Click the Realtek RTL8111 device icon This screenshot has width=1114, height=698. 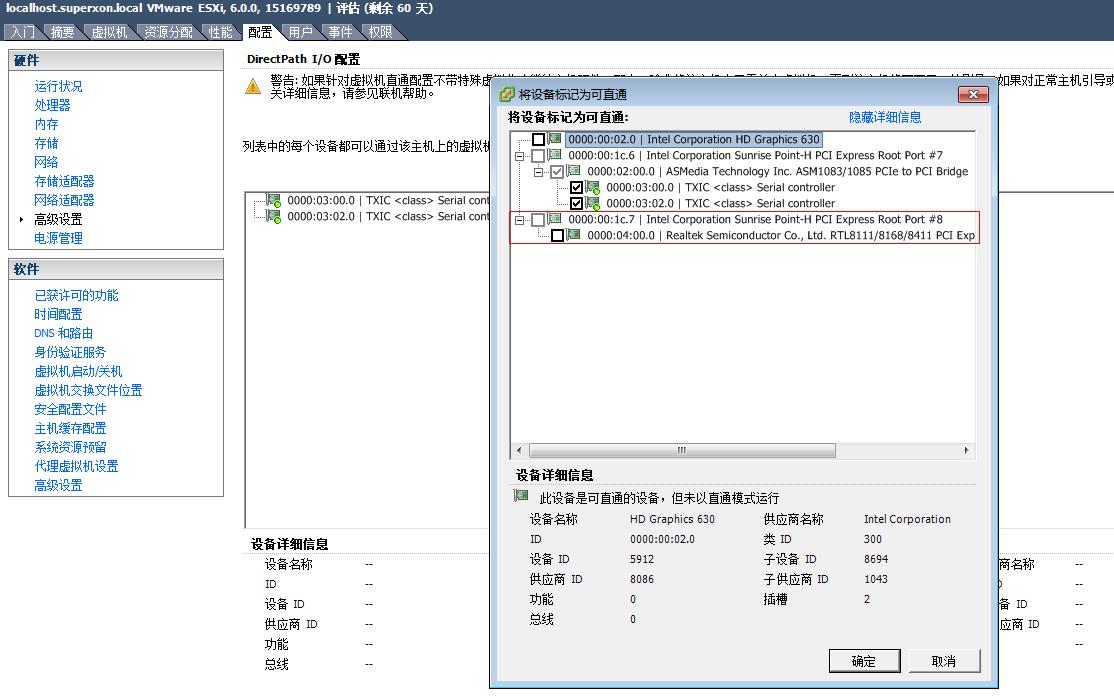pyautogui.click(x=573, y=235)
